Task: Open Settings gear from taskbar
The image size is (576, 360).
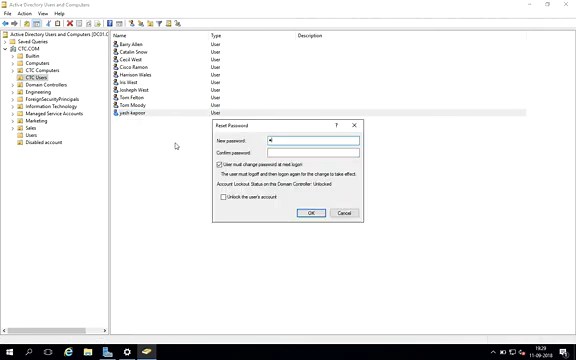Action: 127,352
